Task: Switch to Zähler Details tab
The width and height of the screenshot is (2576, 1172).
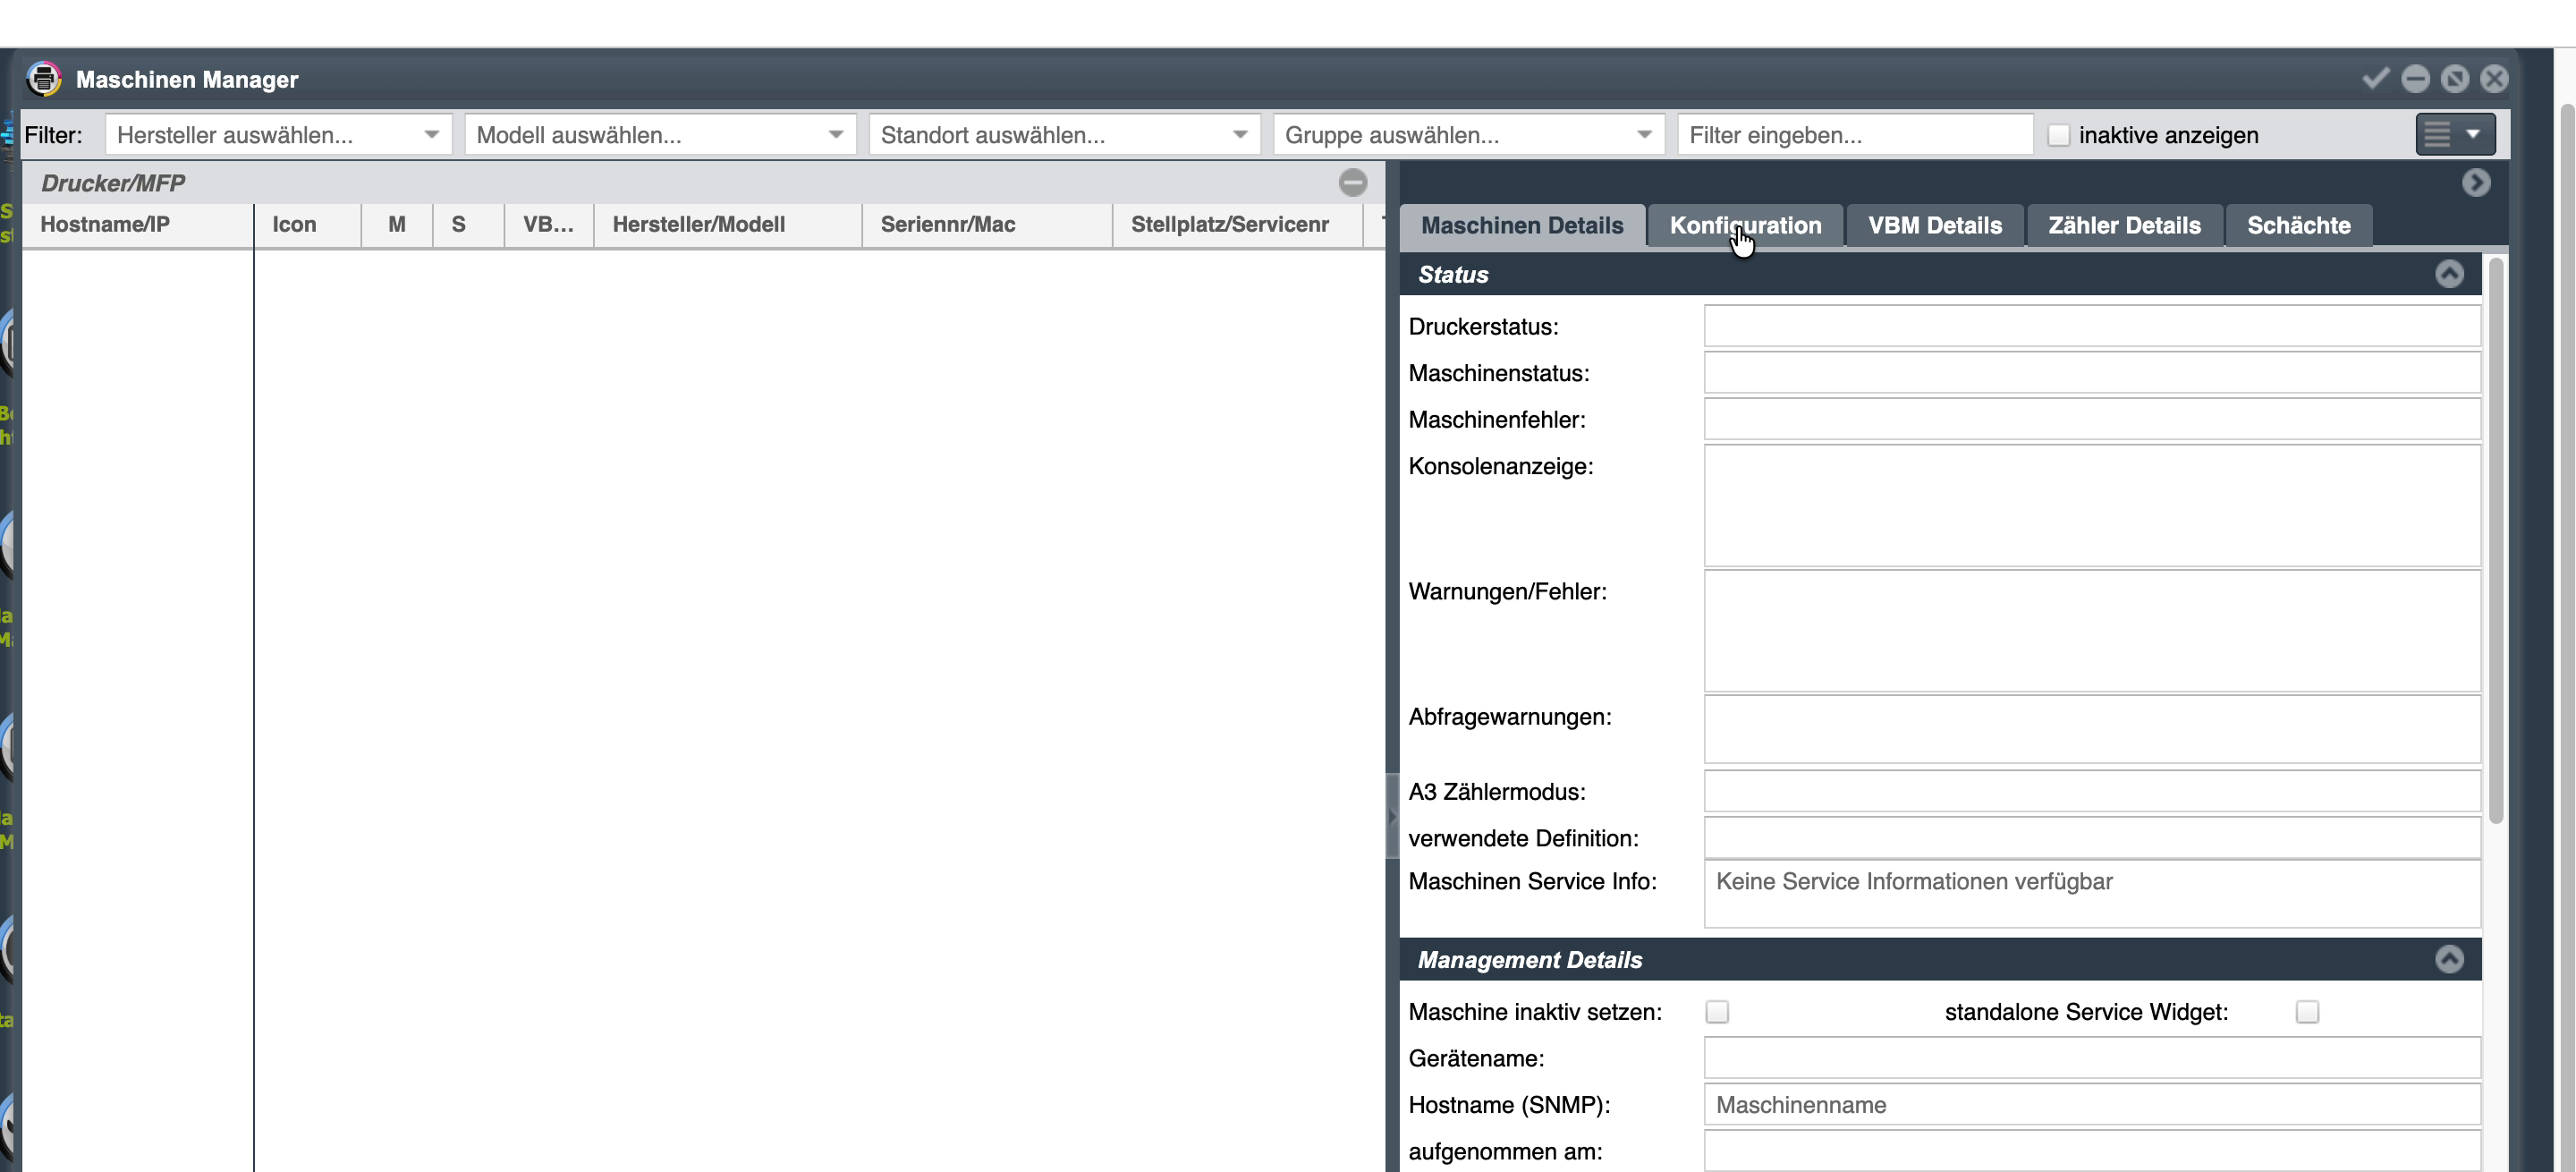Action: point(2124,225)
